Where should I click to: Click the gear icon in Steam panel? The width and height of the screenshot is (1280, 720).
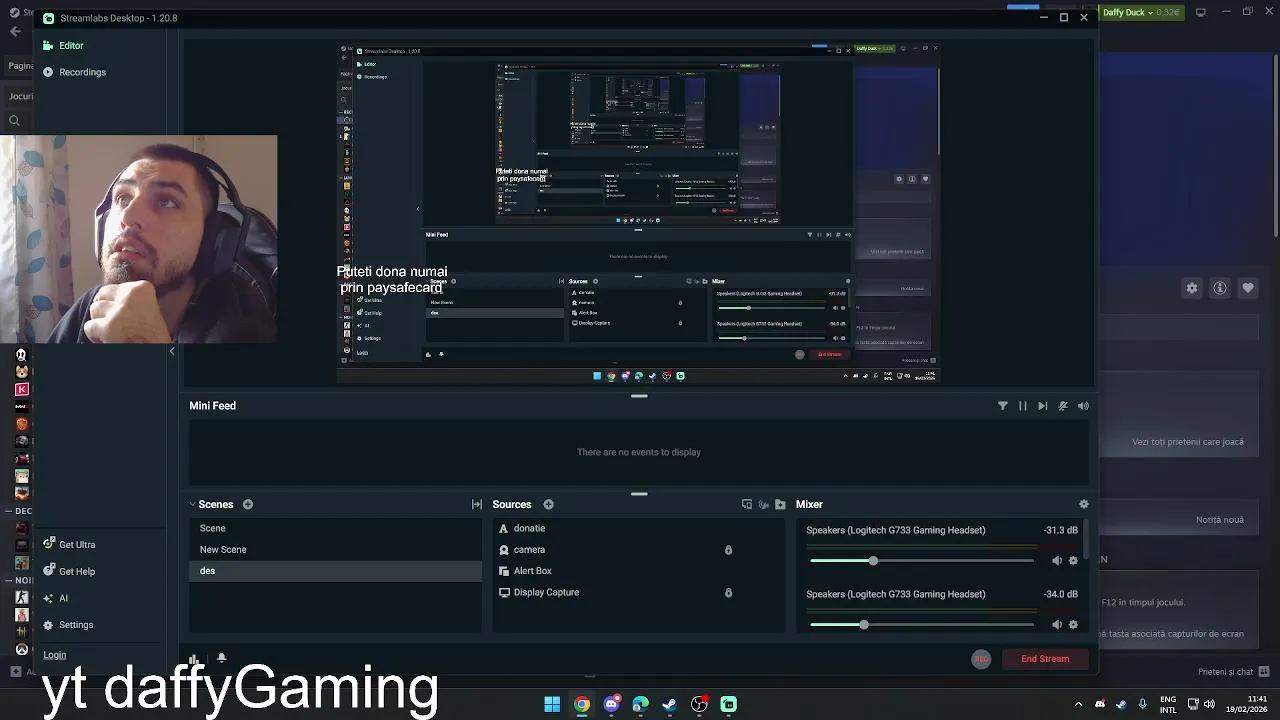point(1191,288)
